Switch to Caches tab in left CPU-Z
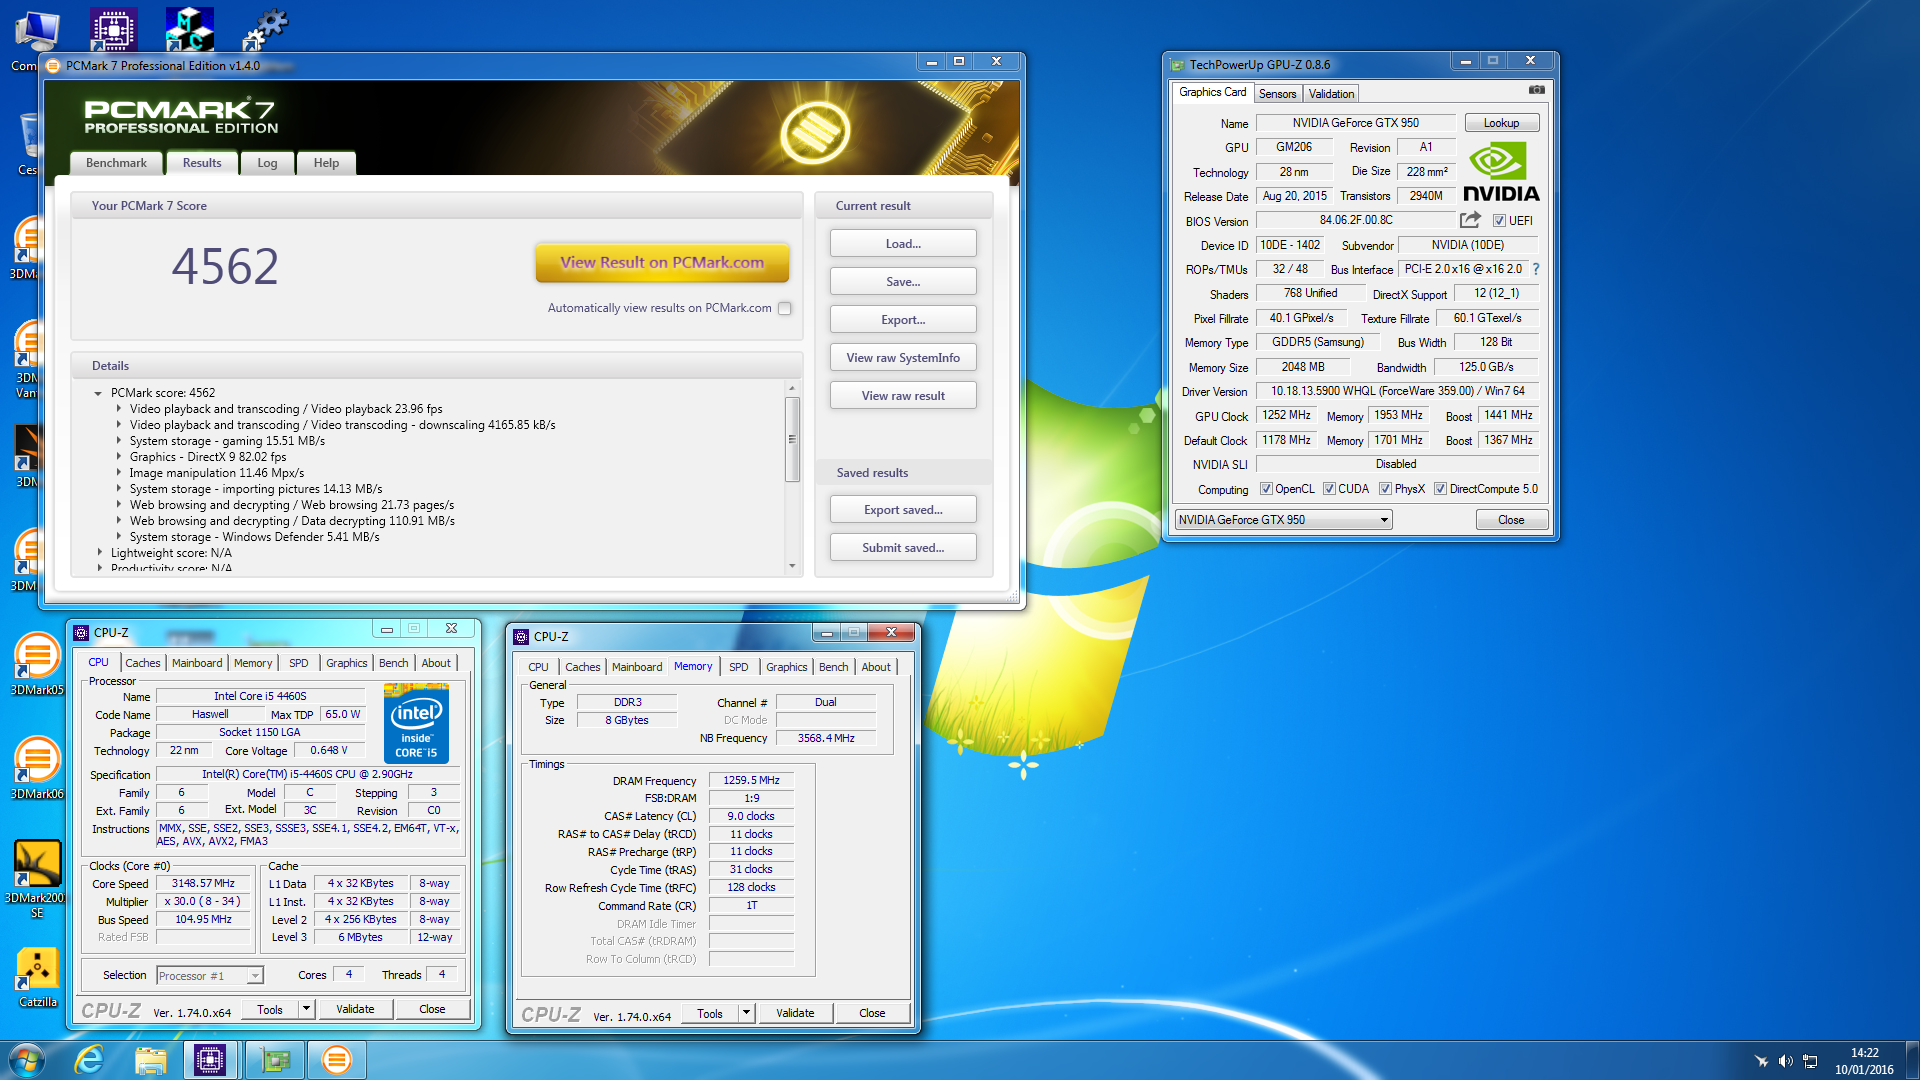1920x1080 pixels. click(x=142, y=663)
